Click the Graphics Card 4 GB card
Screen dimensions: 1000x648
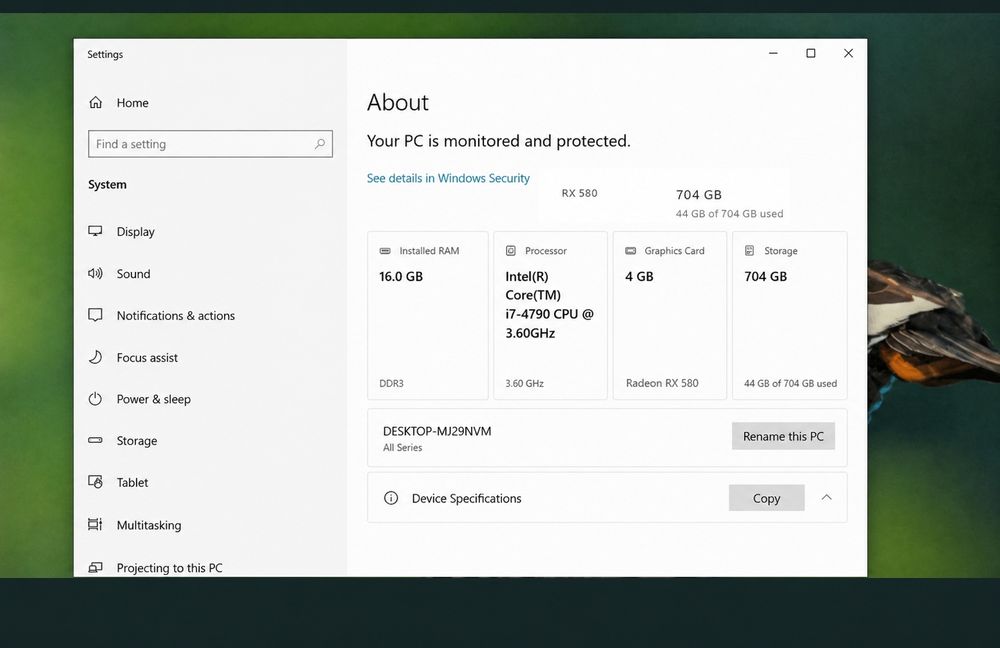coord(670,316)
